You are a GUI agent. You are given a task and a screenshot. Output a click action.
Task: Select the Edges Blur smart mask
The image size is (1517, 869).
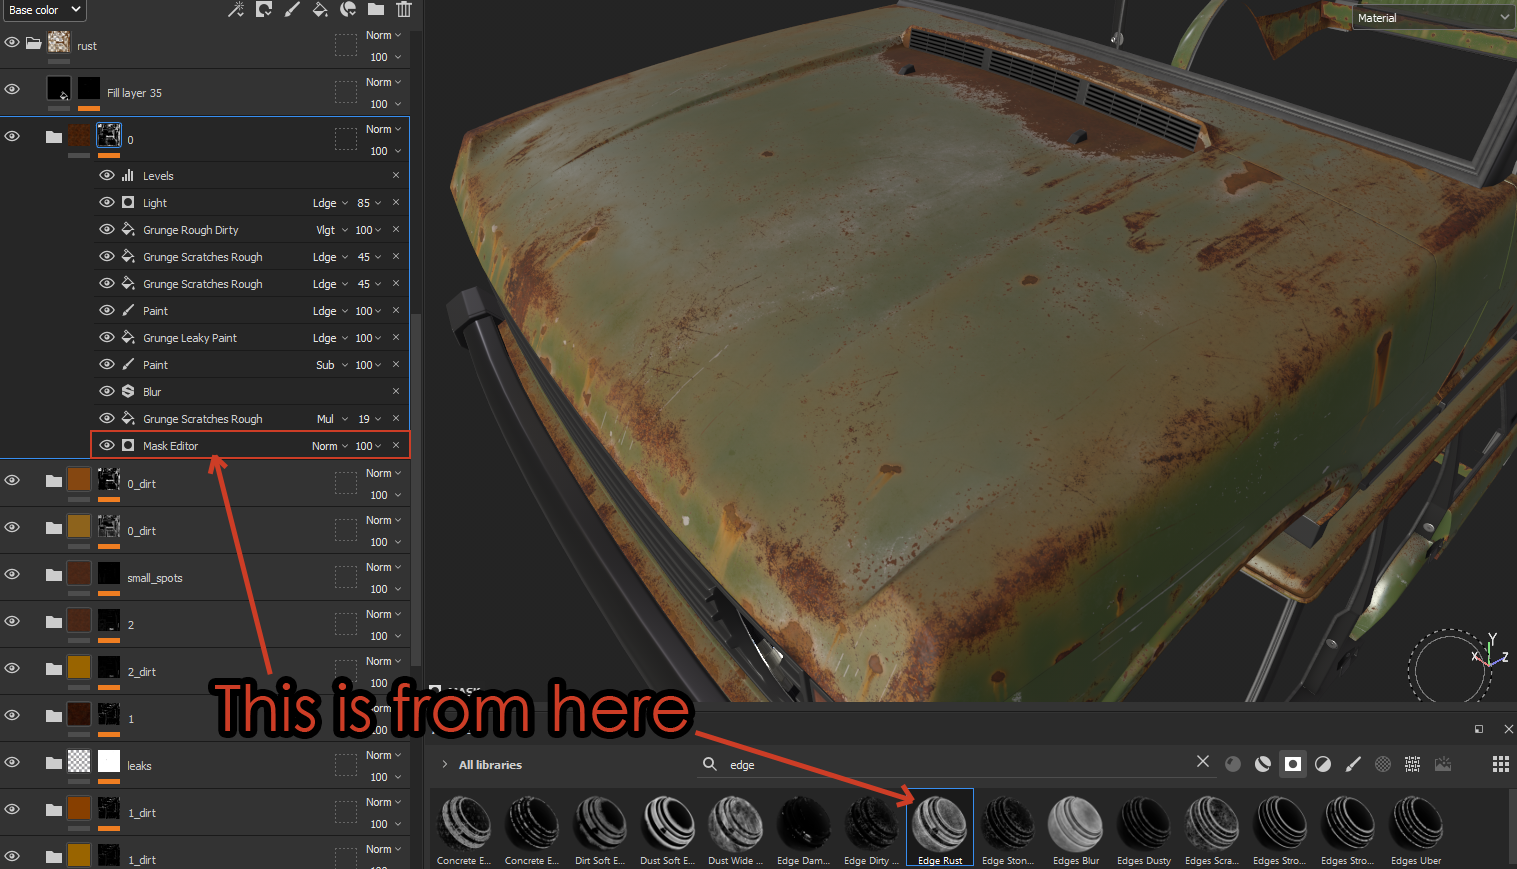(x=1076, y=827)
